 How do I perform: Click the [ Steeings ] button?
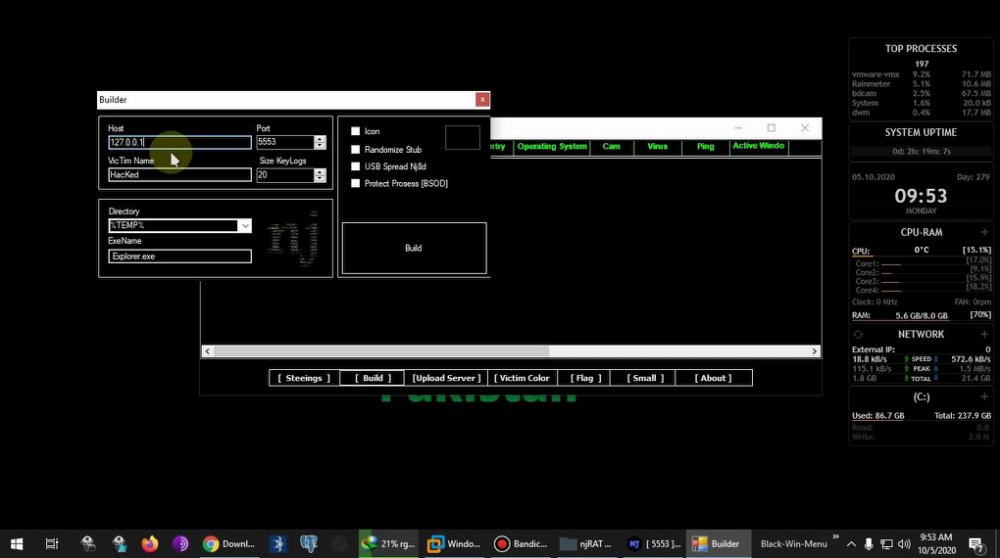(304, 378)
